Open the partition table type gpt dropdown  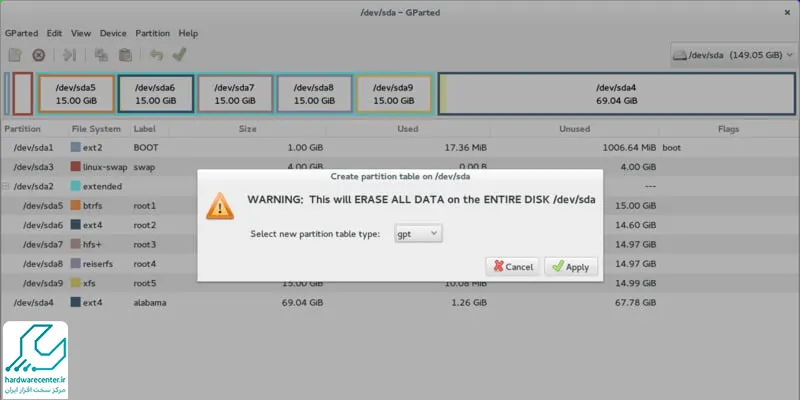point(418,234)
